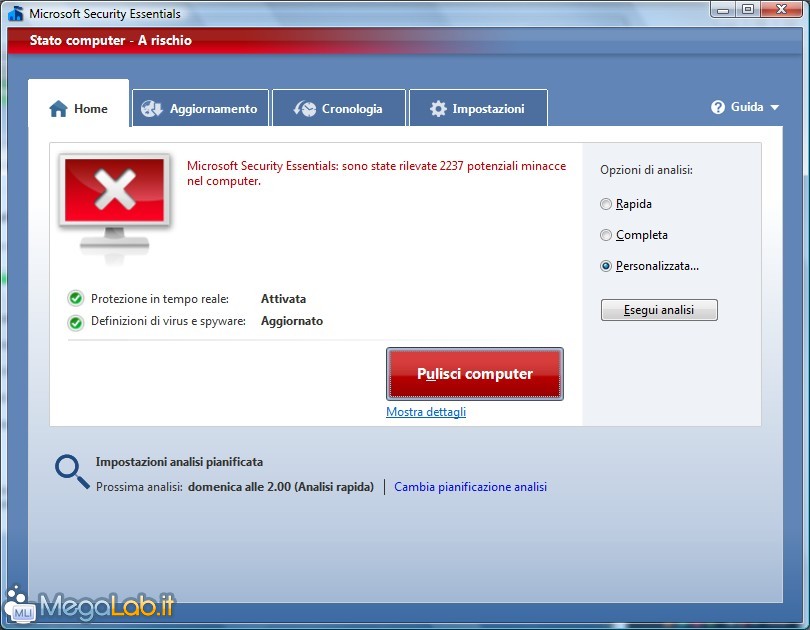Close the Microsoft Security Essentials window
Image resolution: width=810 pixels, height=630 pixels.
pos(781,10)
